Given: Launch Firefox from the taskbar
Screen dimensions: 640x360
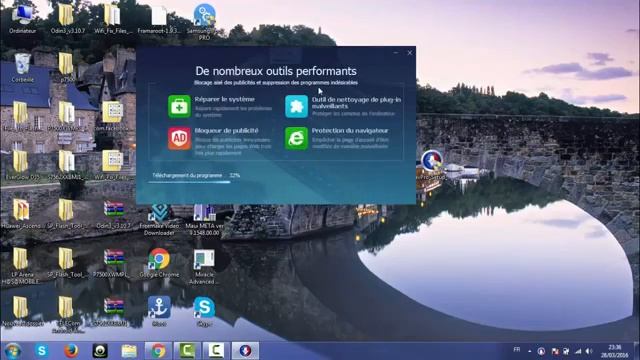Looking at the screenshot, I should pos(71,351).
